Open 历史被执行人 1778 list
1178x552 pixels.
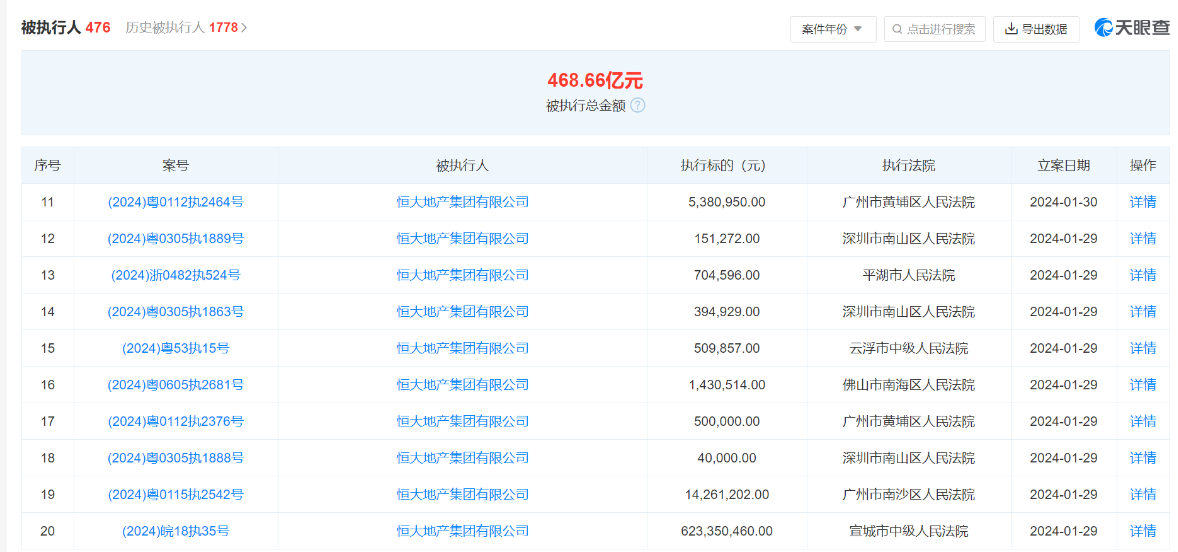click(x=186, y=28)
